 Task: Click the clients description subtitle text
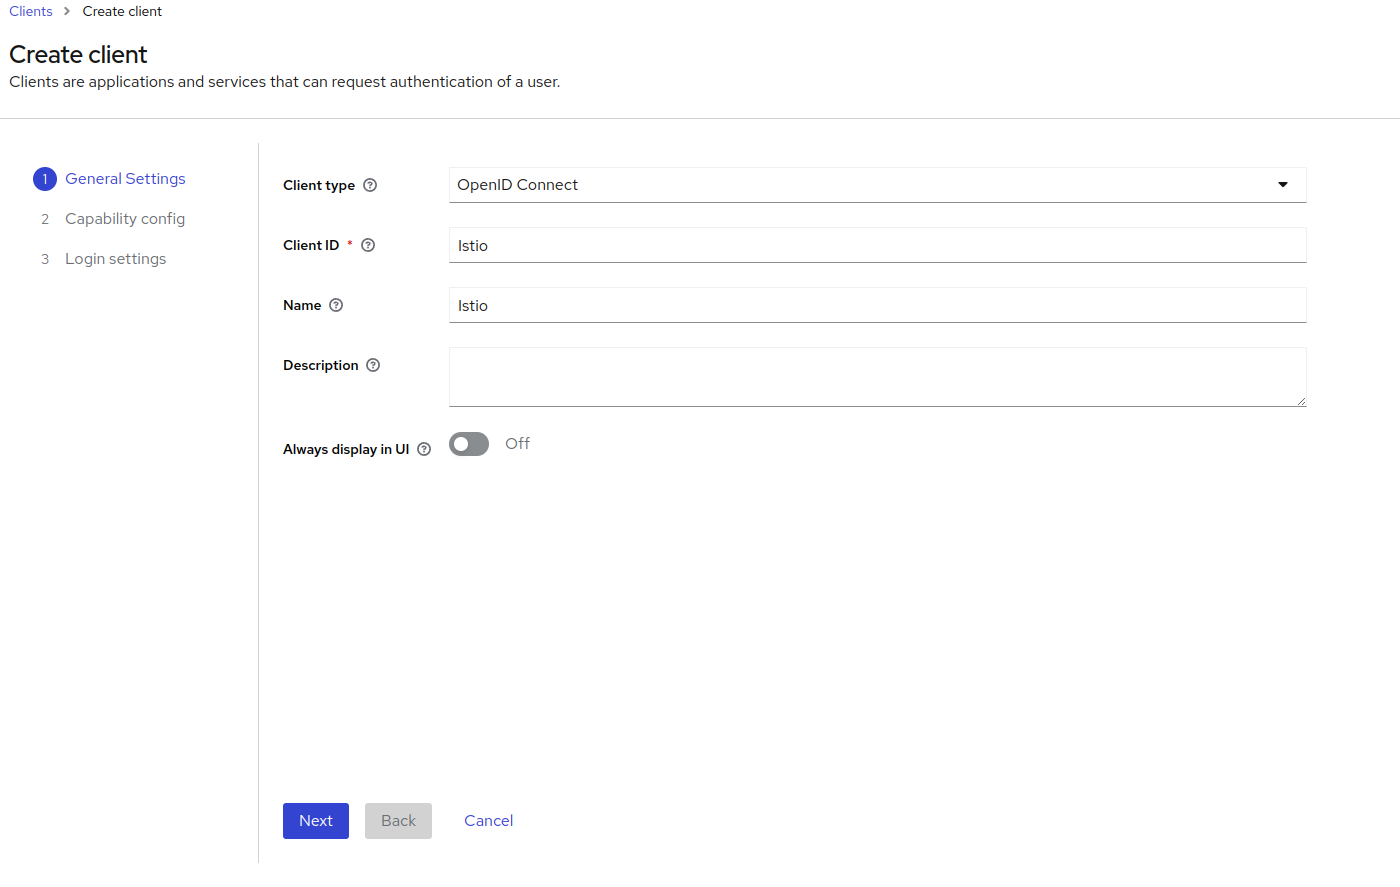coord(285,82)
